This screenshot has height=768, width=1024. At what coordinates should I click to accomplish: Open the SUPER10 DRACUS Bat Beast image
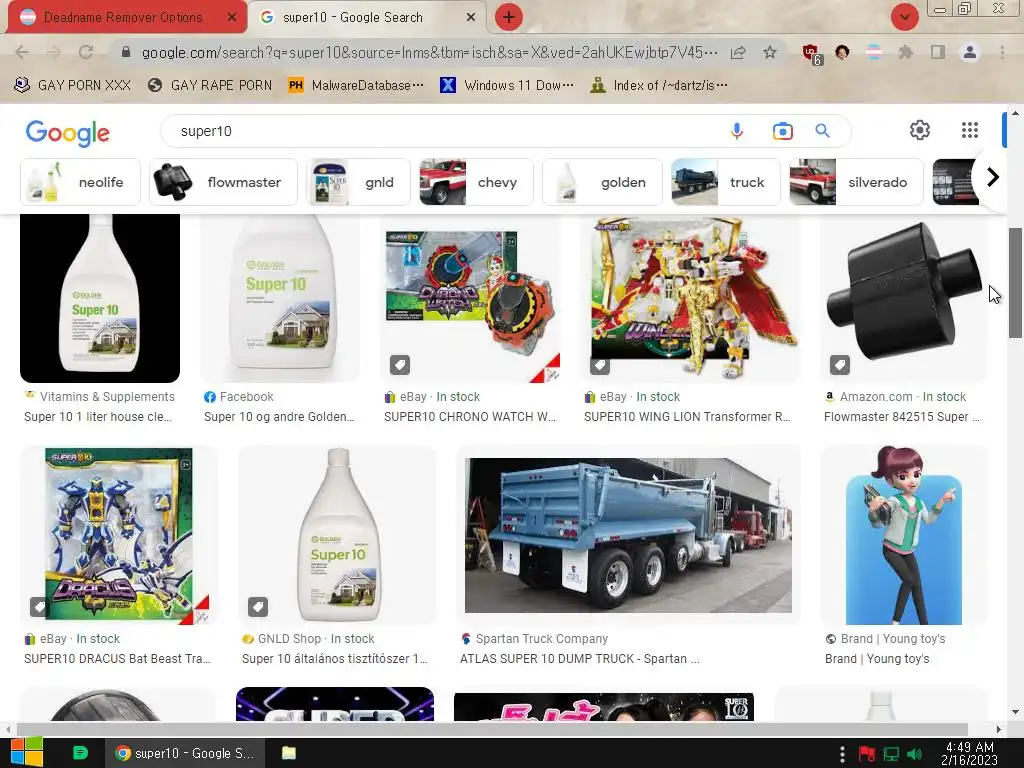click(x=119, y=535)
